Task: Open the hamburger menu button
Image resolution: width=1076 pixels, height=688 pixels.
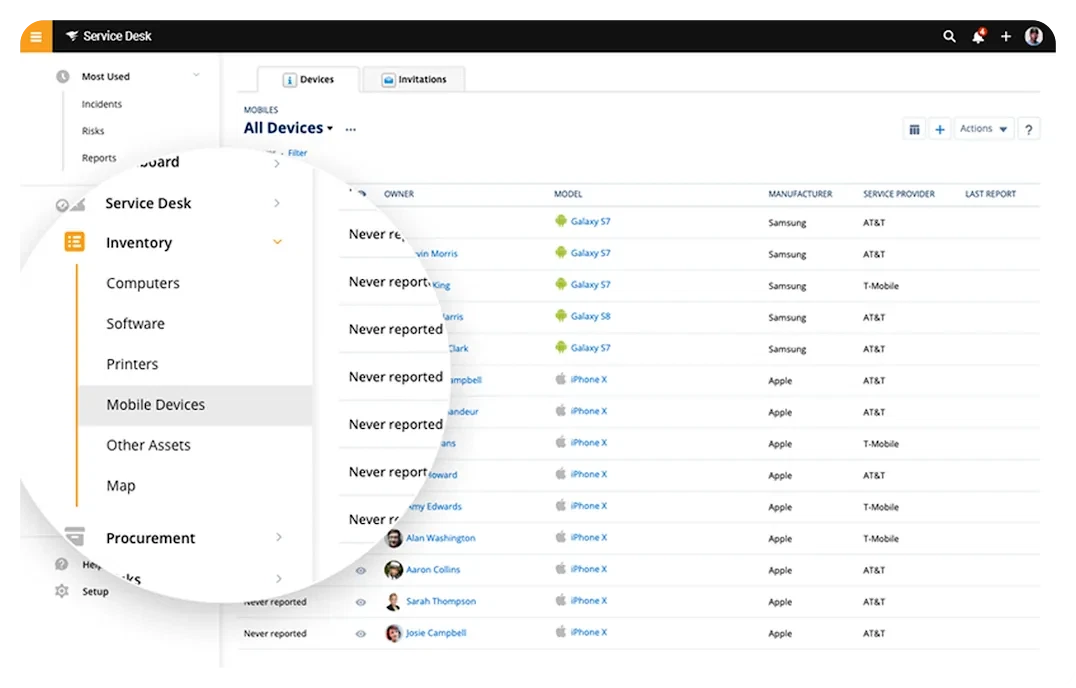Action: [x=36, y=36]
